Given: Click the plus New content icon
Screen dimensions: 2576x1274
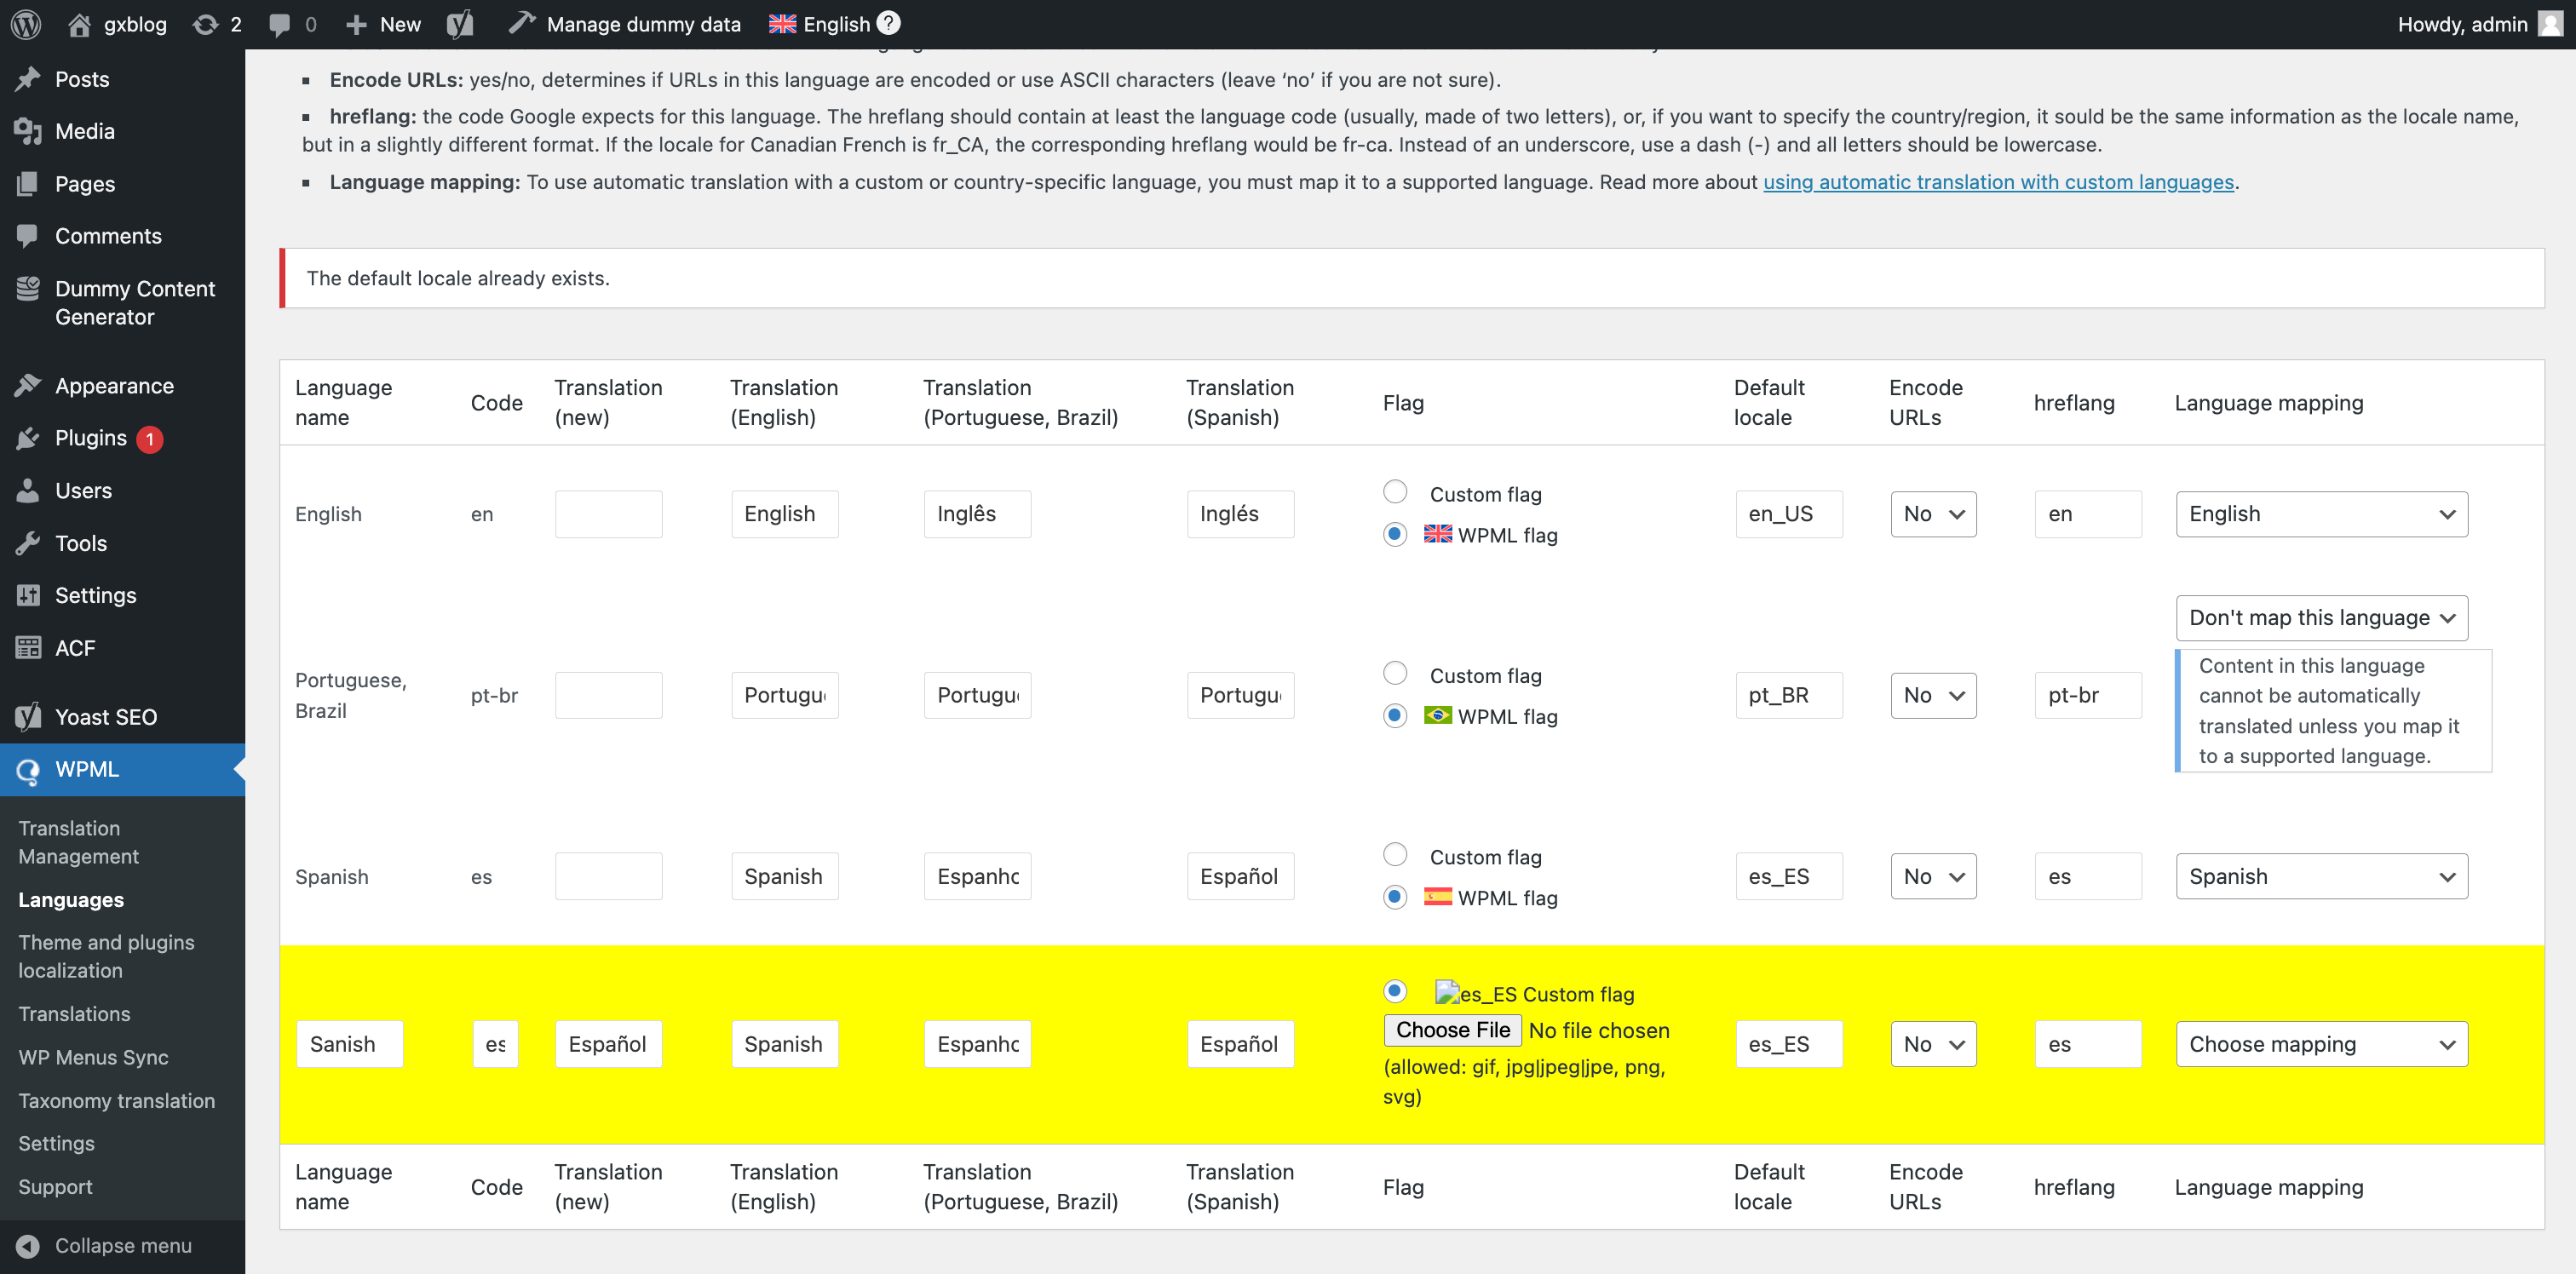Looking at the screenshot, I should [356, 24].
